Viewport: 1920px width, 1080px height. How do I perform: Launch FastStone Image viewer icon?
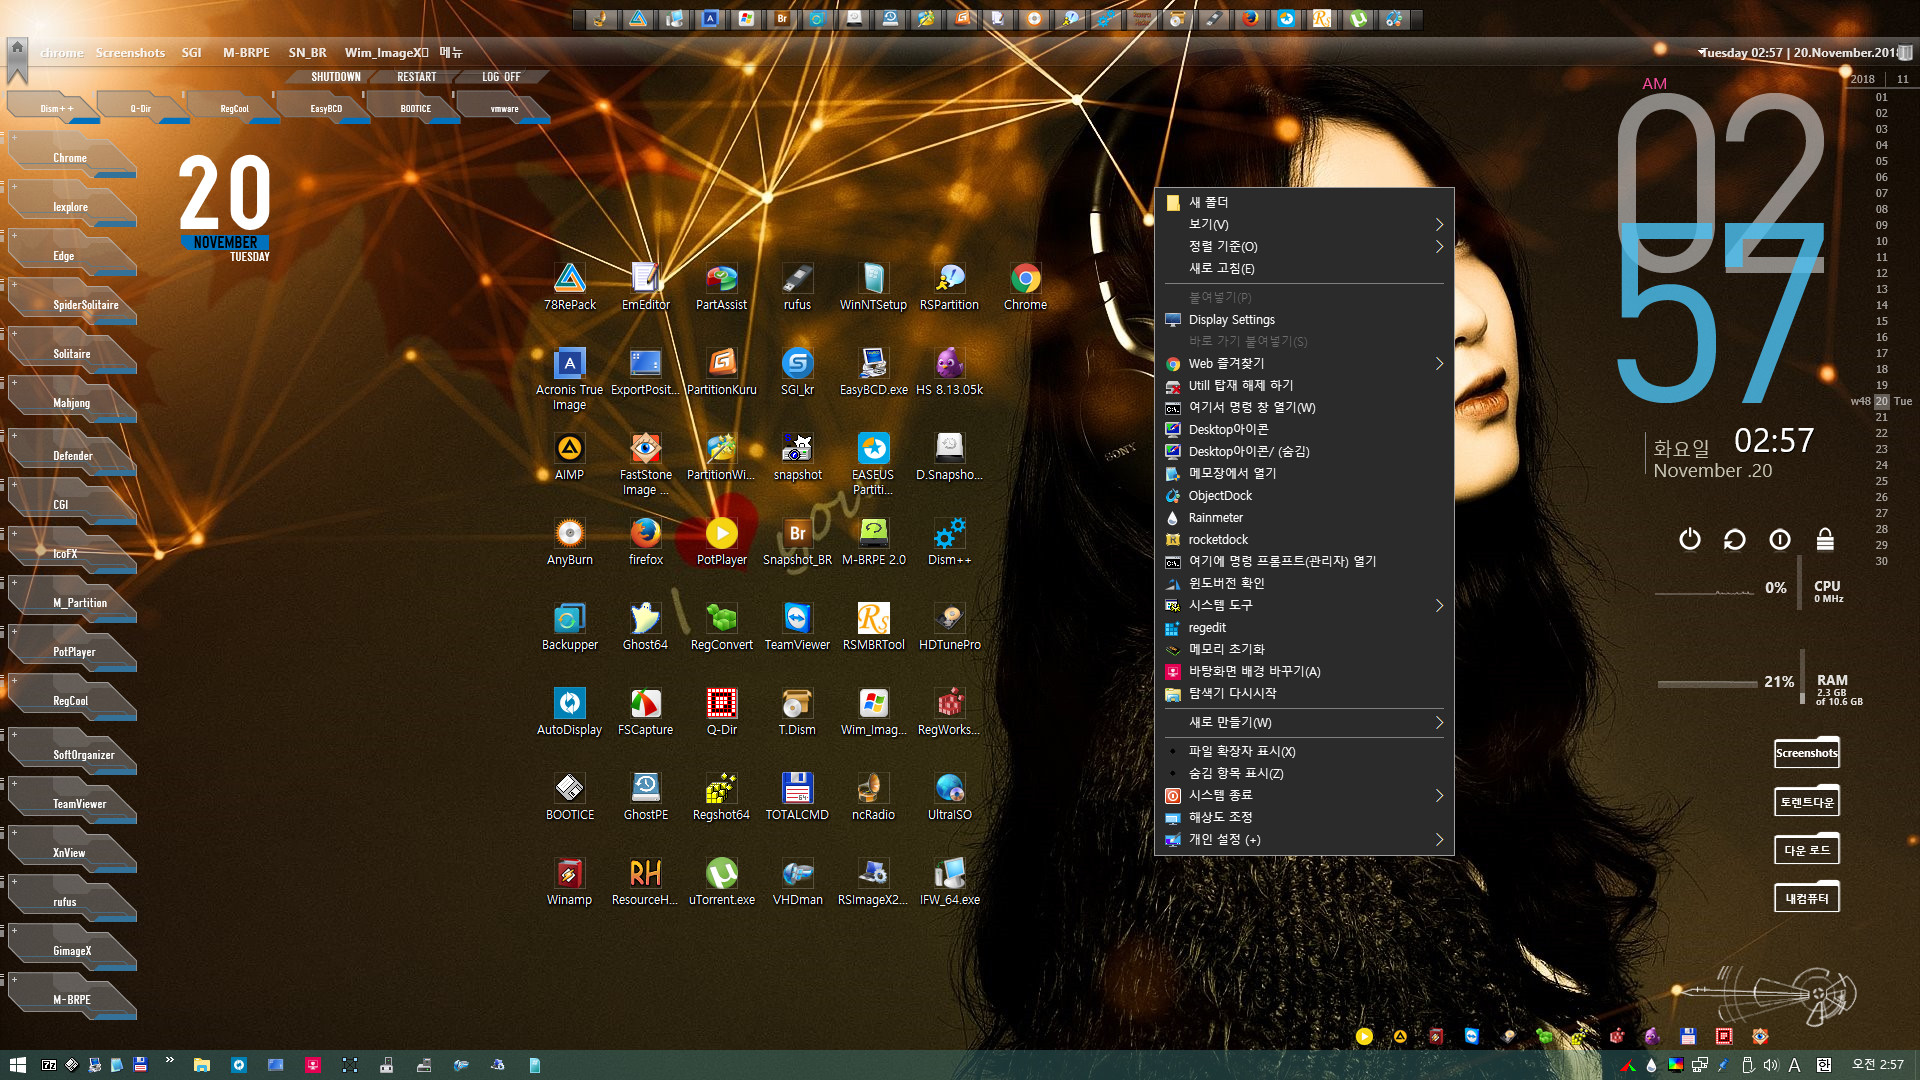pyautogui.click(x=646, y=464)
